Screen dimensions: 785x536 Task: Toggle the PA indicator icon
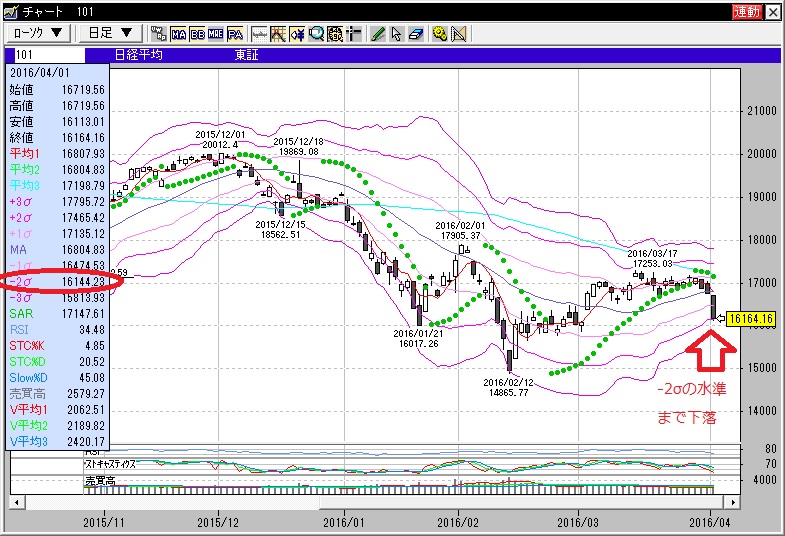[235, 34]
